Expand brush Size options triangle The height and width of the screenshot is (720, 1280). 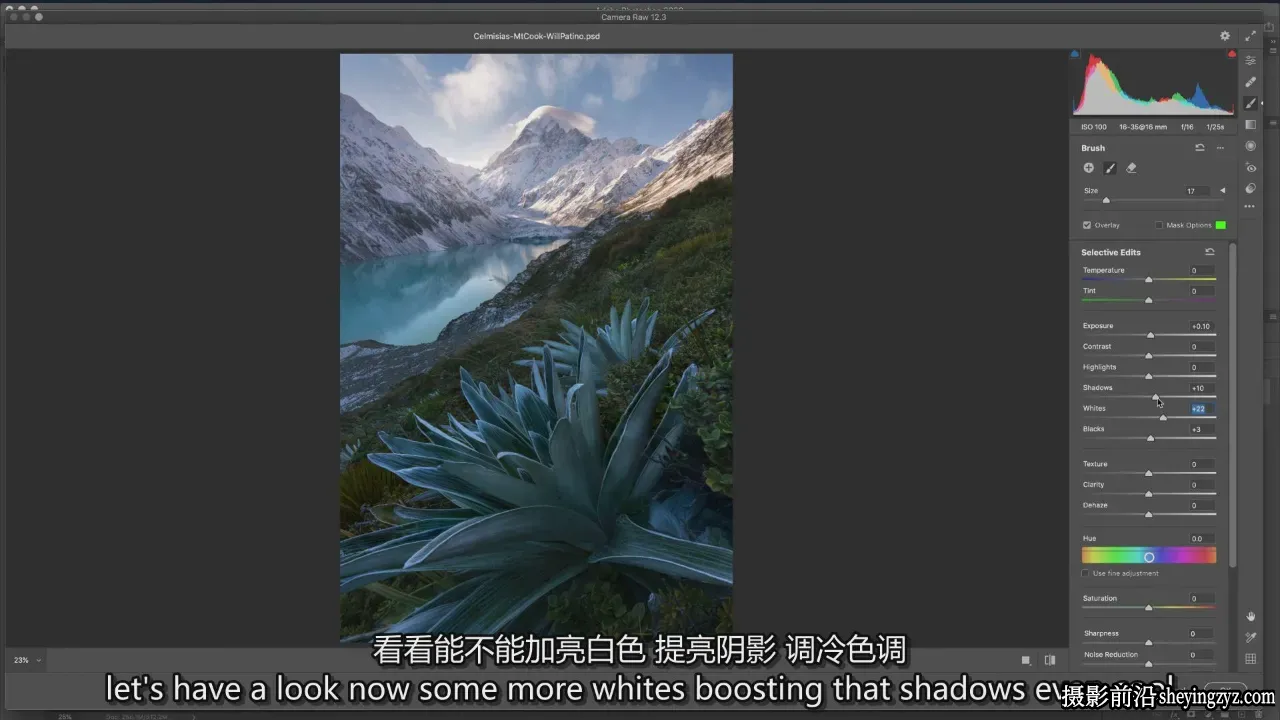click(1222, 190)
